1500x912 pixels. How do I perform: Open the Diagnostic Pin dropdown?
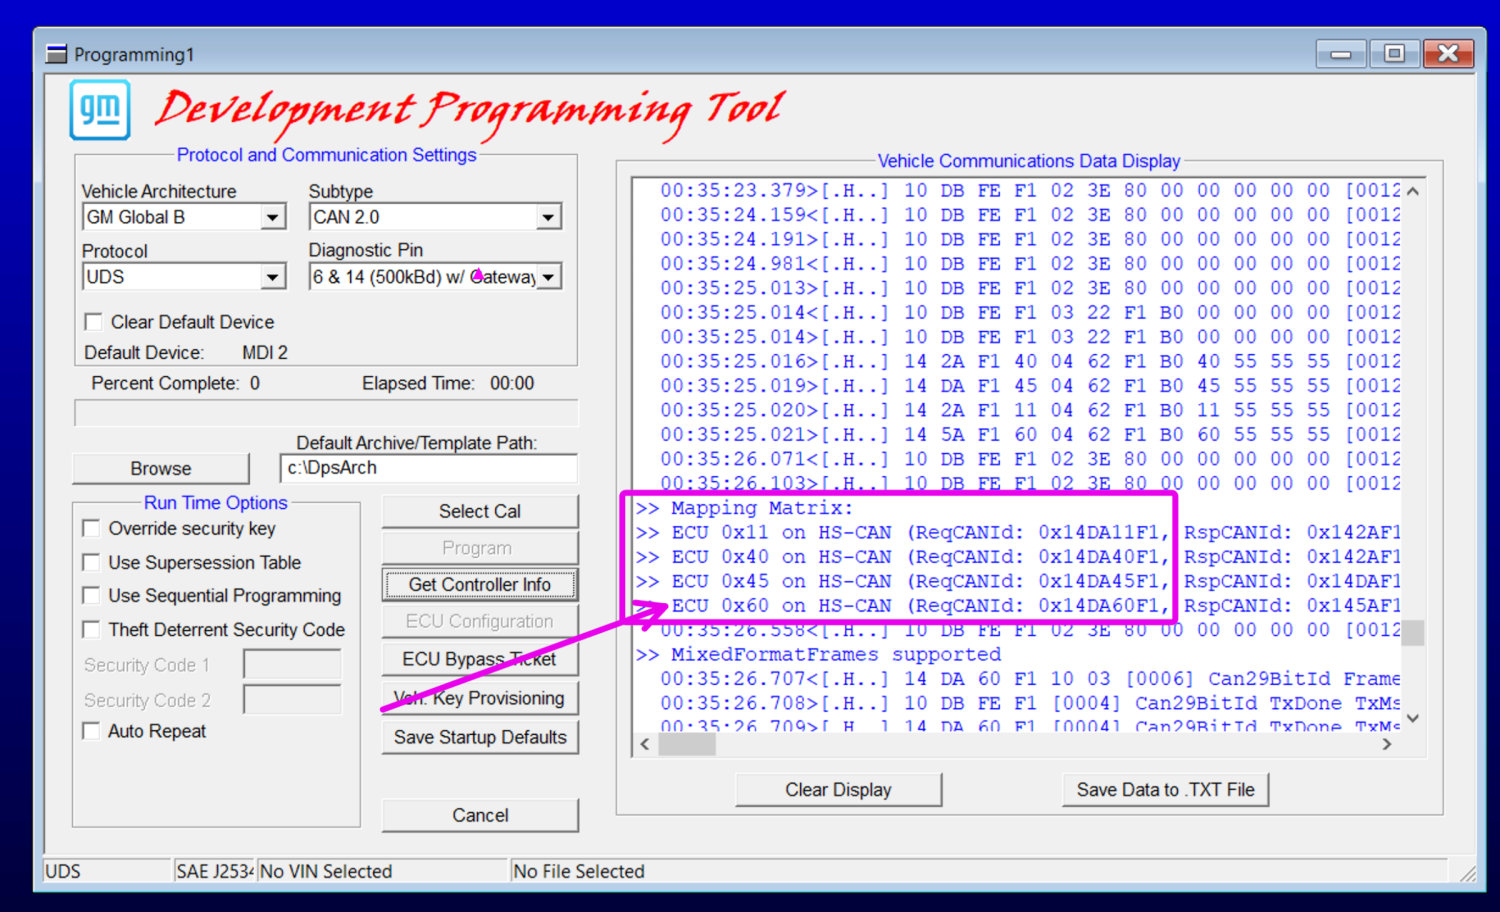pos(548,277)
